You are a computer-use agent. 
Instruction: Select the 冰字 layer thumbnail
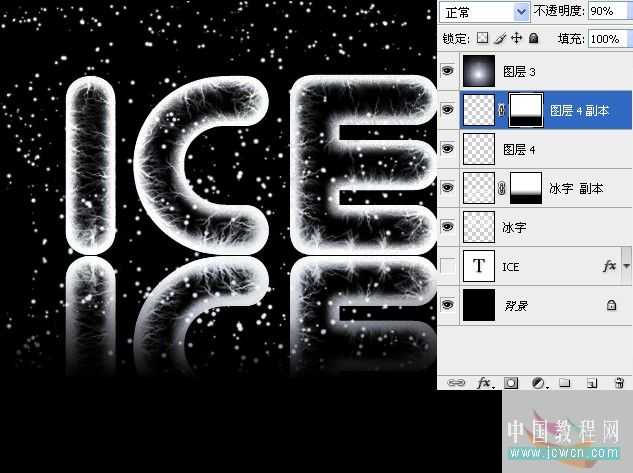[479, 227]
